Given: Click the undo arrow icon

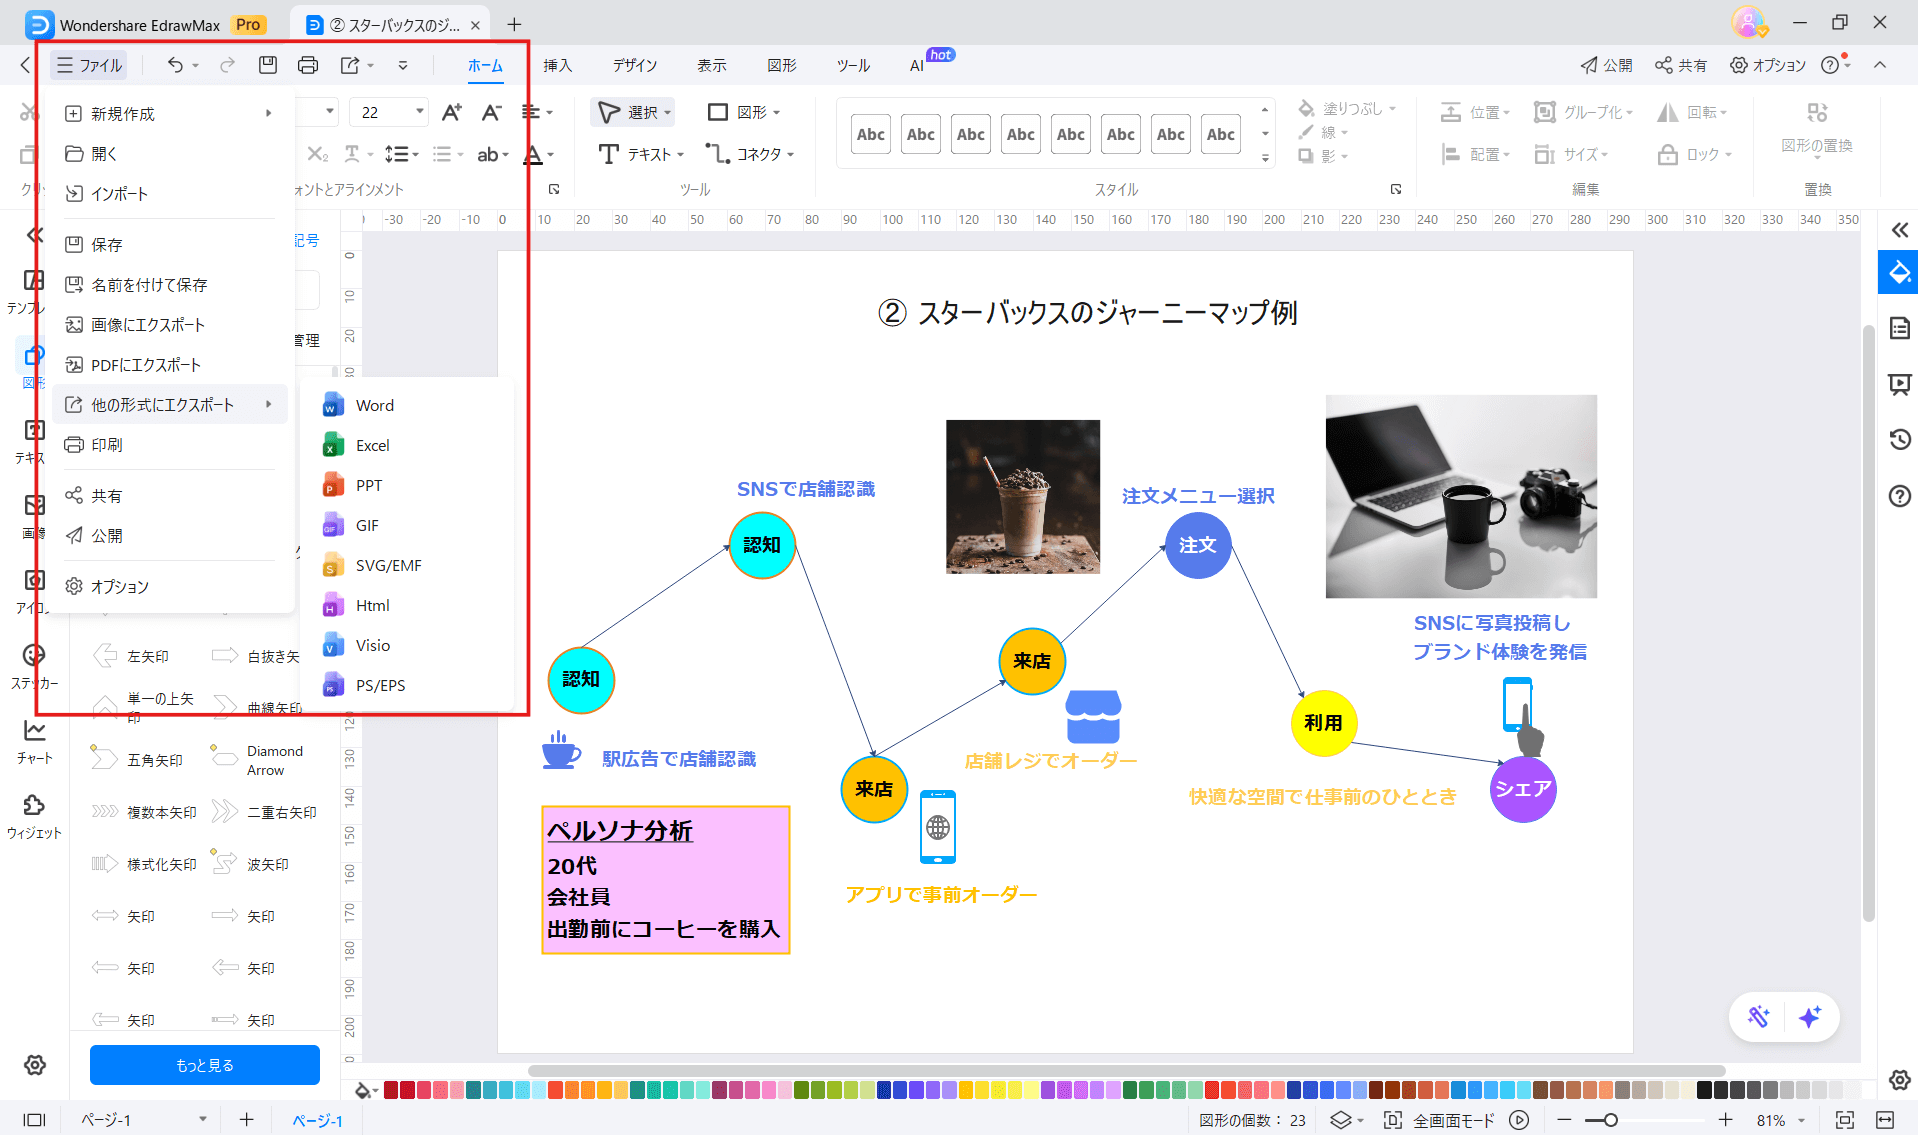Looking at the screenshot, I should [x=175, y=65].
